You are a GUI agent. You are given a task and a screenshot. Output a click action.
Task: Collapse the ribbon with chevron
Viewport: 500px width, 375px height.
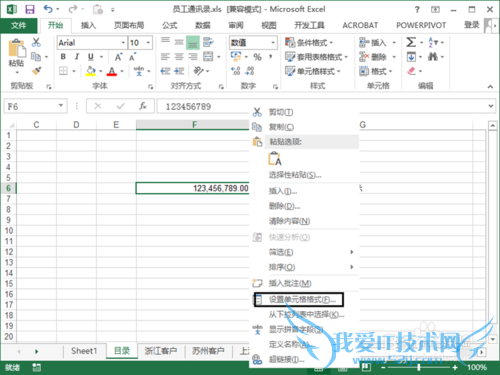point(490,86)
